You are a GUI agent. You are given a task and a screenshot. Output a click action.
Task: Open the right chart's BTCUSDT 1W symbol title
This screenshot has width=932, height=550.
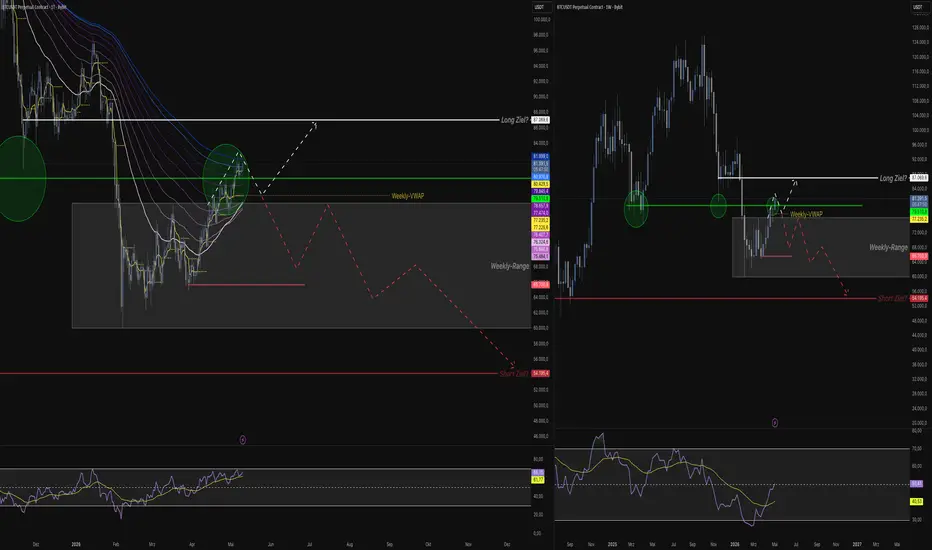[x=590, y=7]
